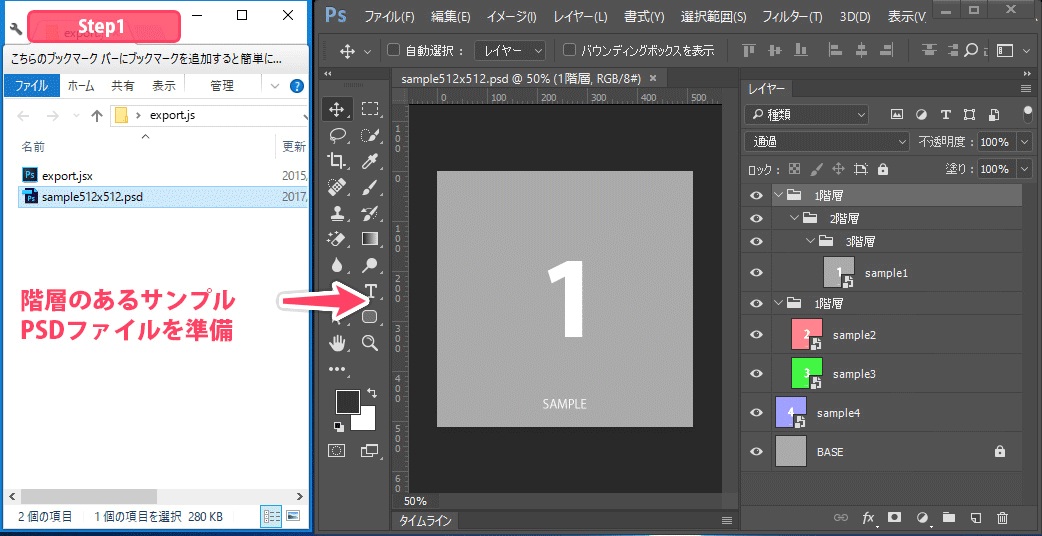Click Lock all padlock icon in lock row
1042x536 pixels.
[883, 169]
